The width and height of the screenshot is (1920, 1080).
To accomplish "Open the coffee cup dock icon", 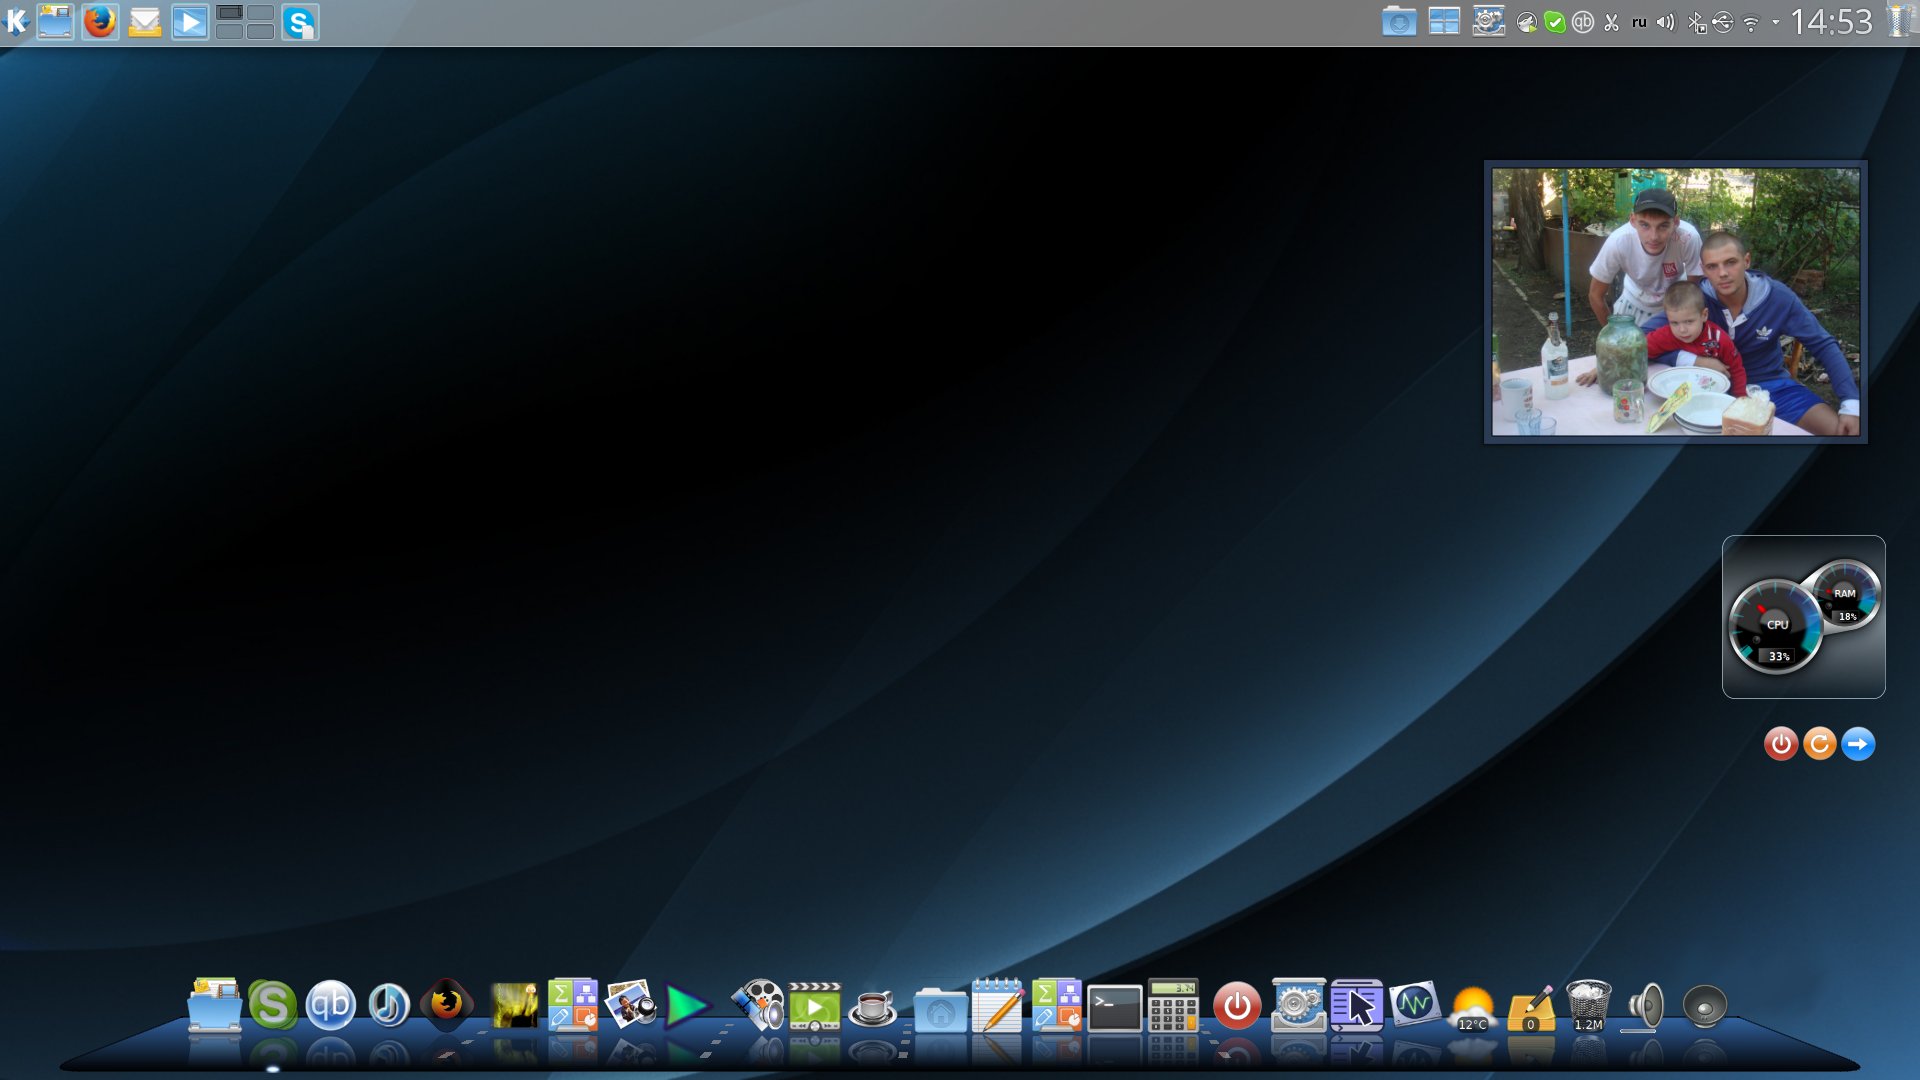I will pos(872,1007).
